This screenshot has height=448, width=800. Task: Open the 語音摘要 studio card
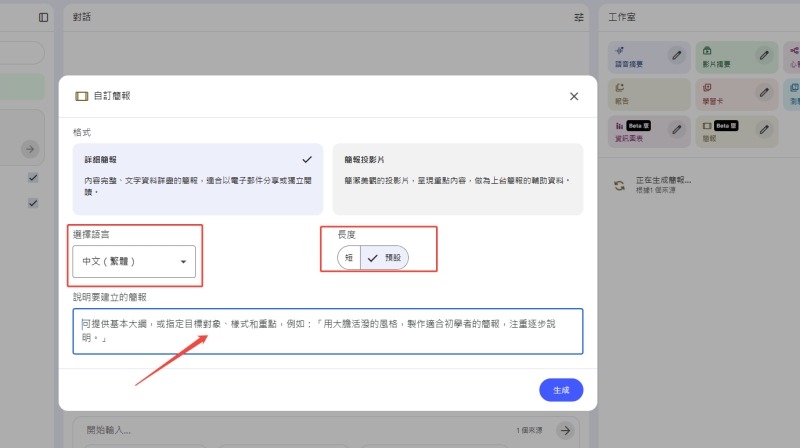[x=649, y=57]
